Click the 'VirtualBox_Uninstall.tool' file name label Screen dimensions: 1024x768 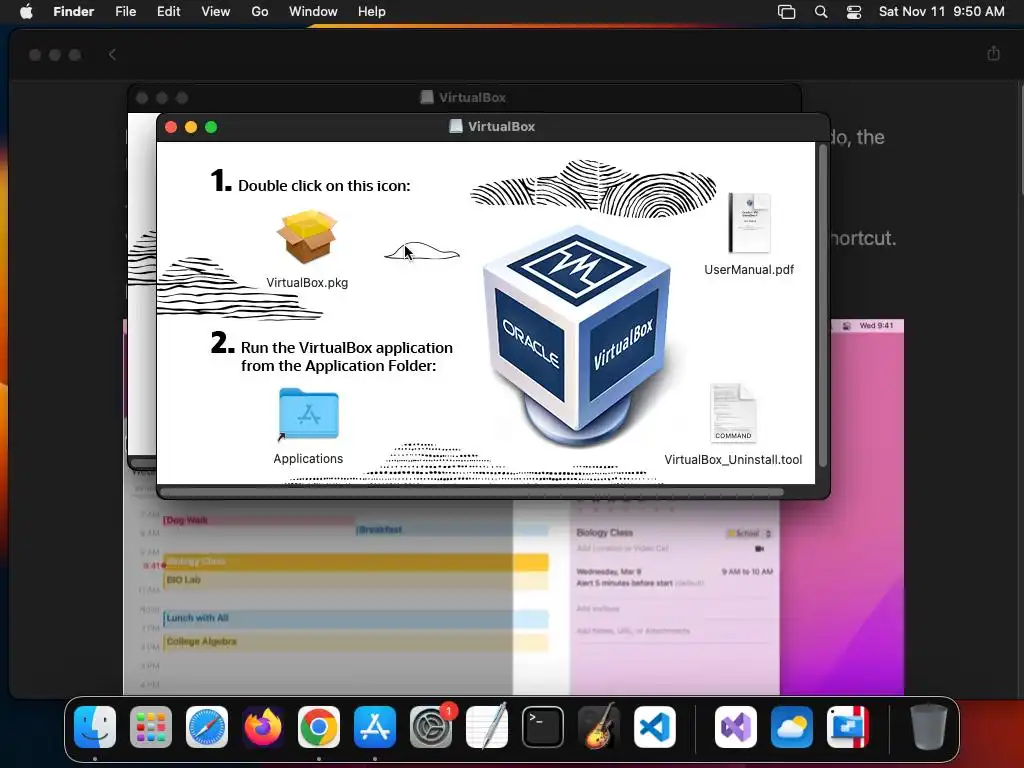pos(733,460)
